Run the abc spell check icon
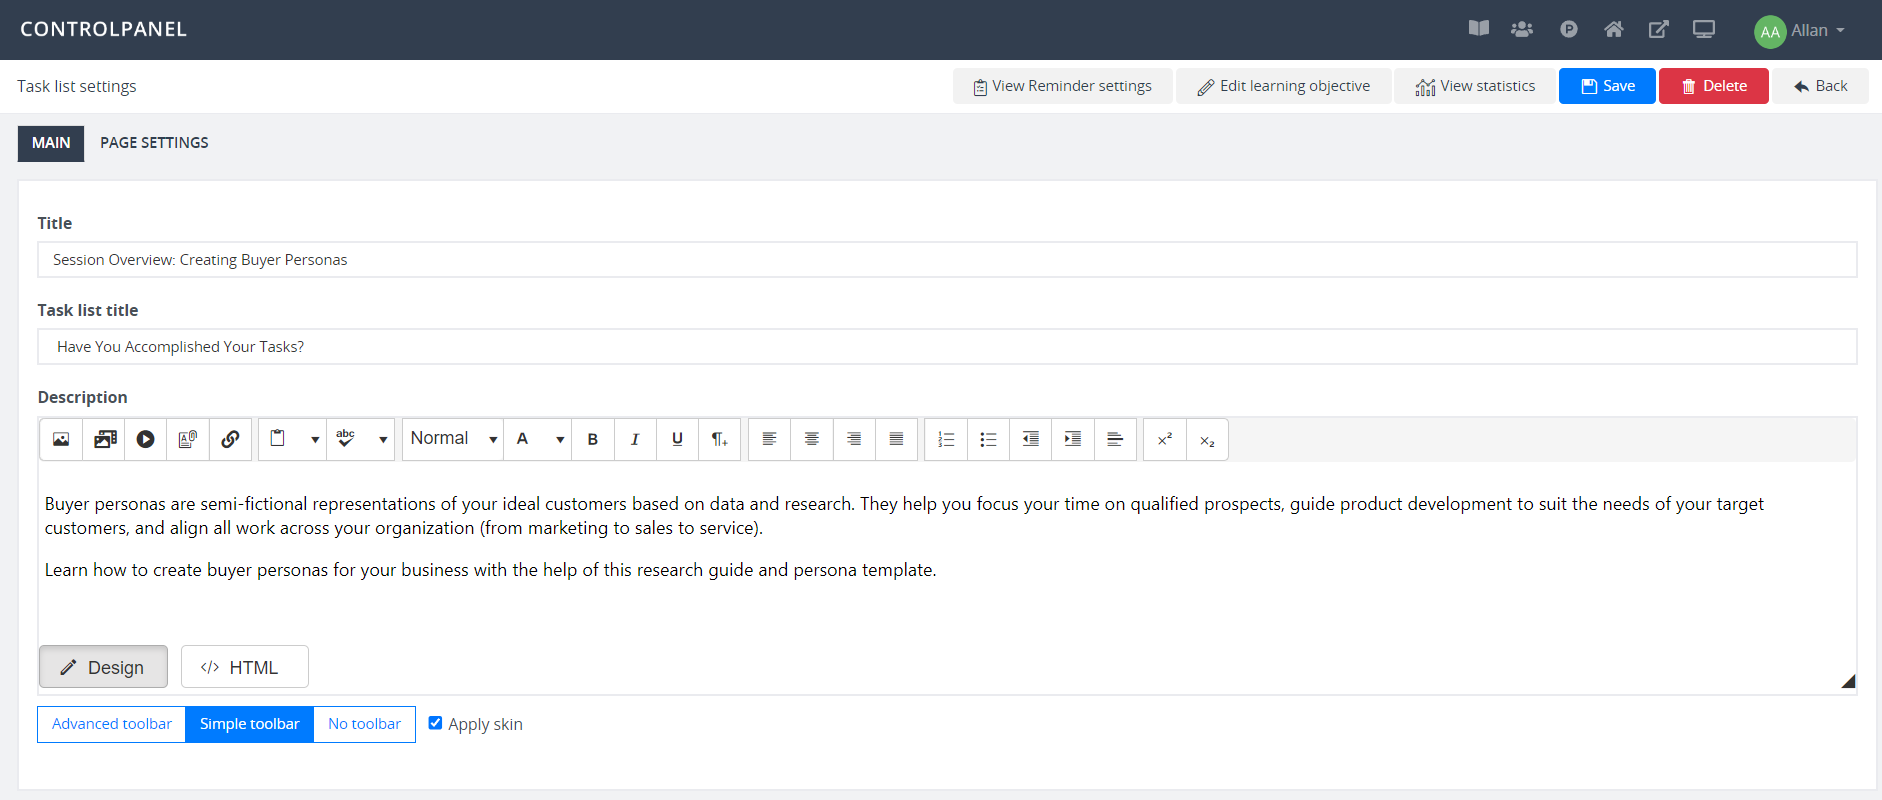The image size is (1882, 800). click(346, 439)
